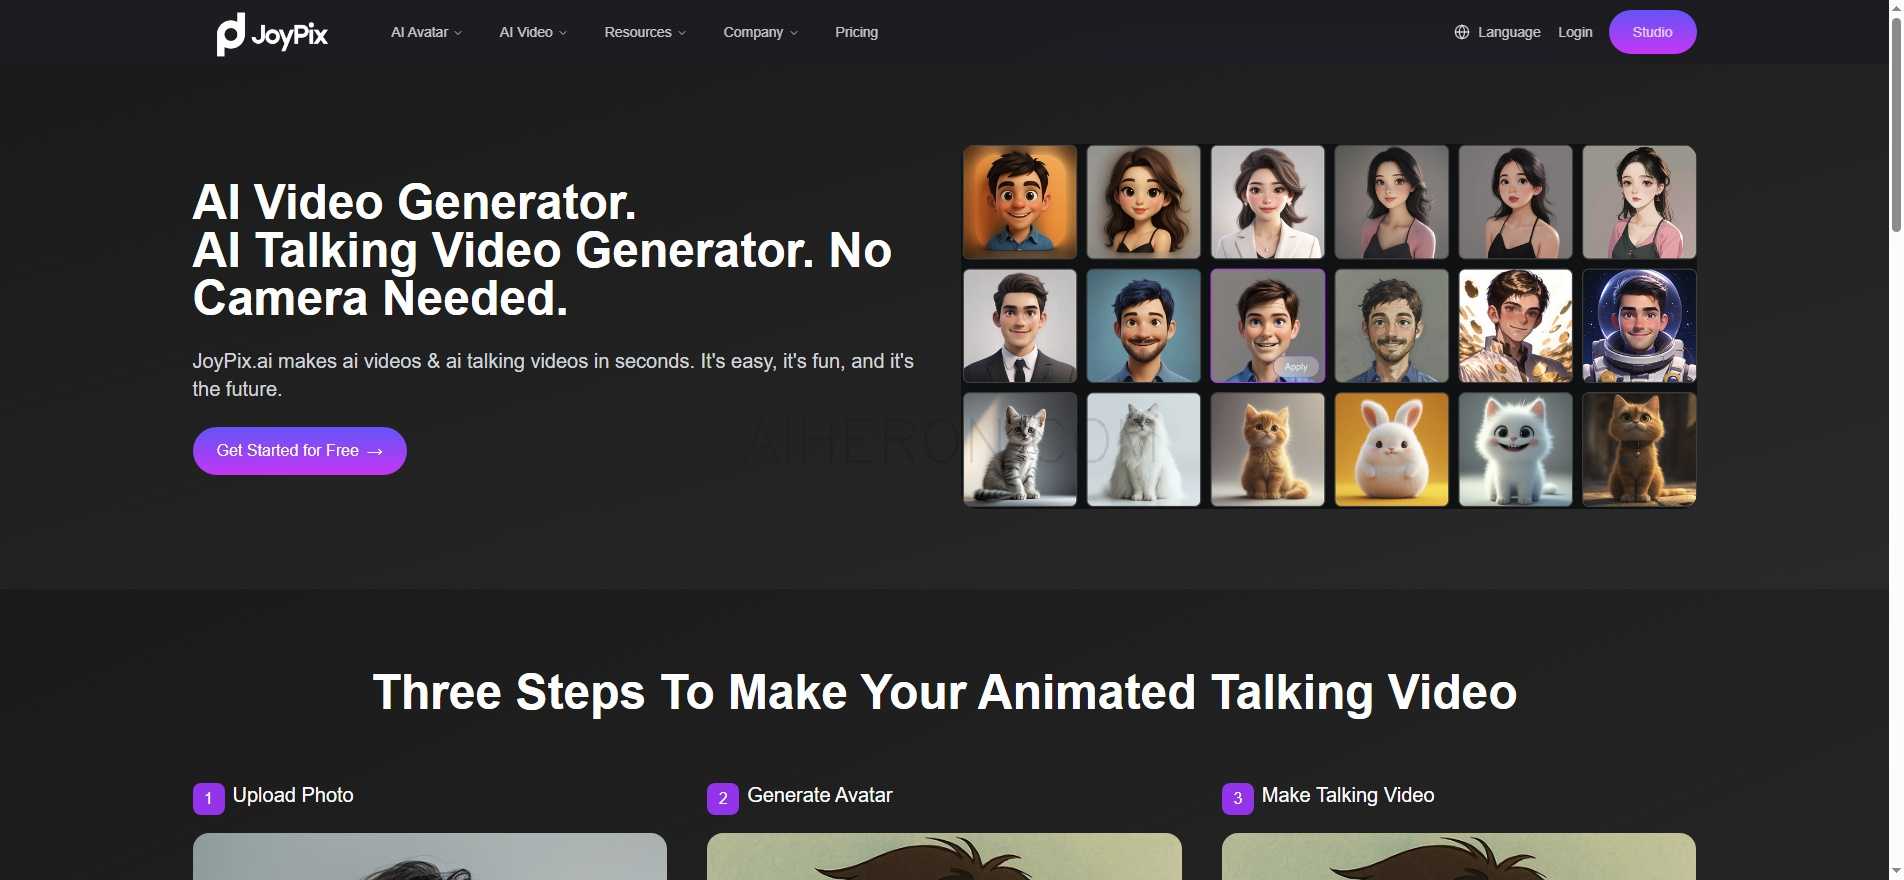The width and height of the screenshot is (1904, 880).
Task: Click the JoyPix logo
Action: 272,34
